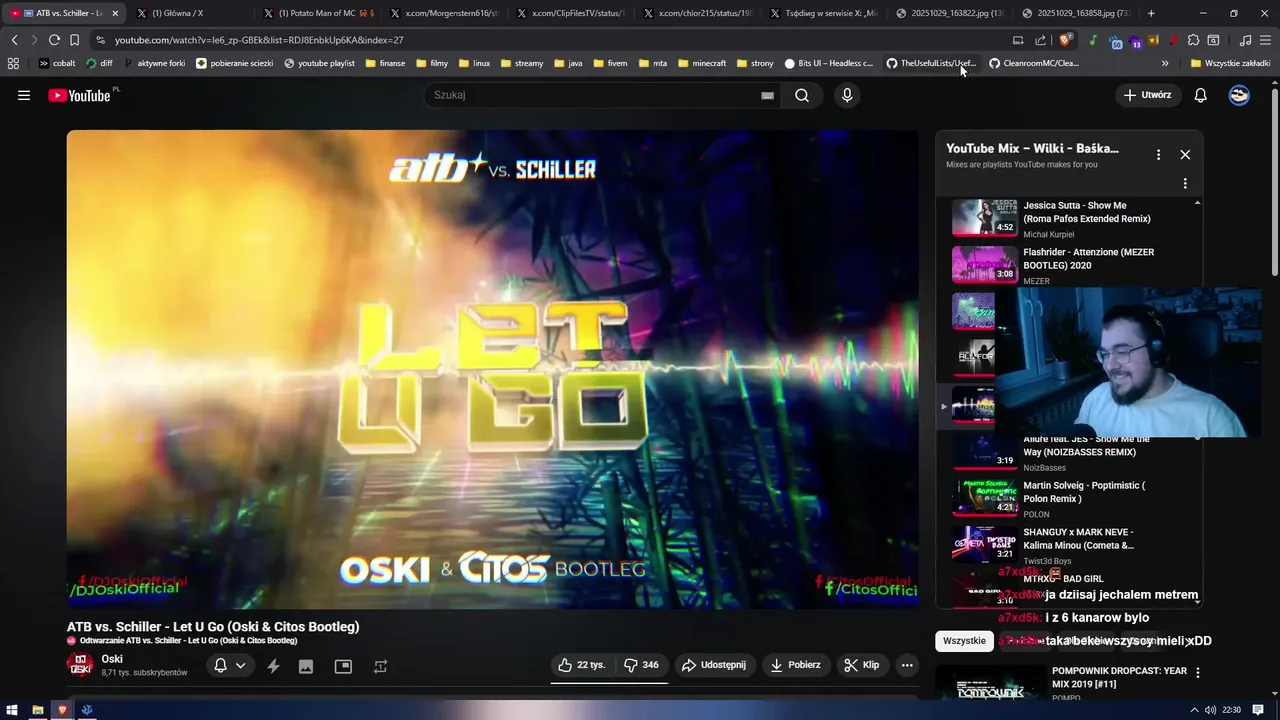This screenshot has height=720, width=1280.
Task: Open the GitHub TheUsefulLists bookmark
Action: [x=931, y=63]
